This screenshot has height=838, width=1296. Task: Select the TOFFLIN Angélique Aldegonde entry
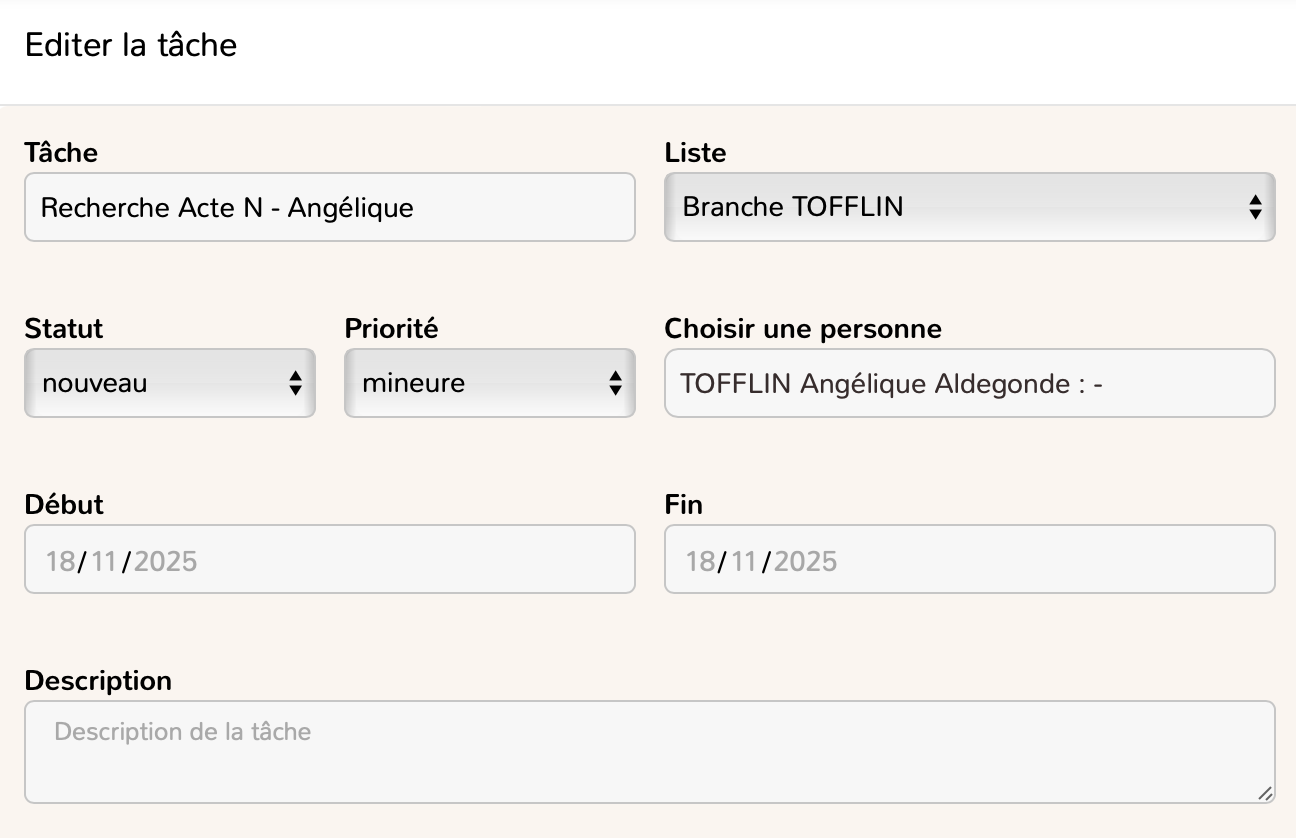tap(968, 383)
